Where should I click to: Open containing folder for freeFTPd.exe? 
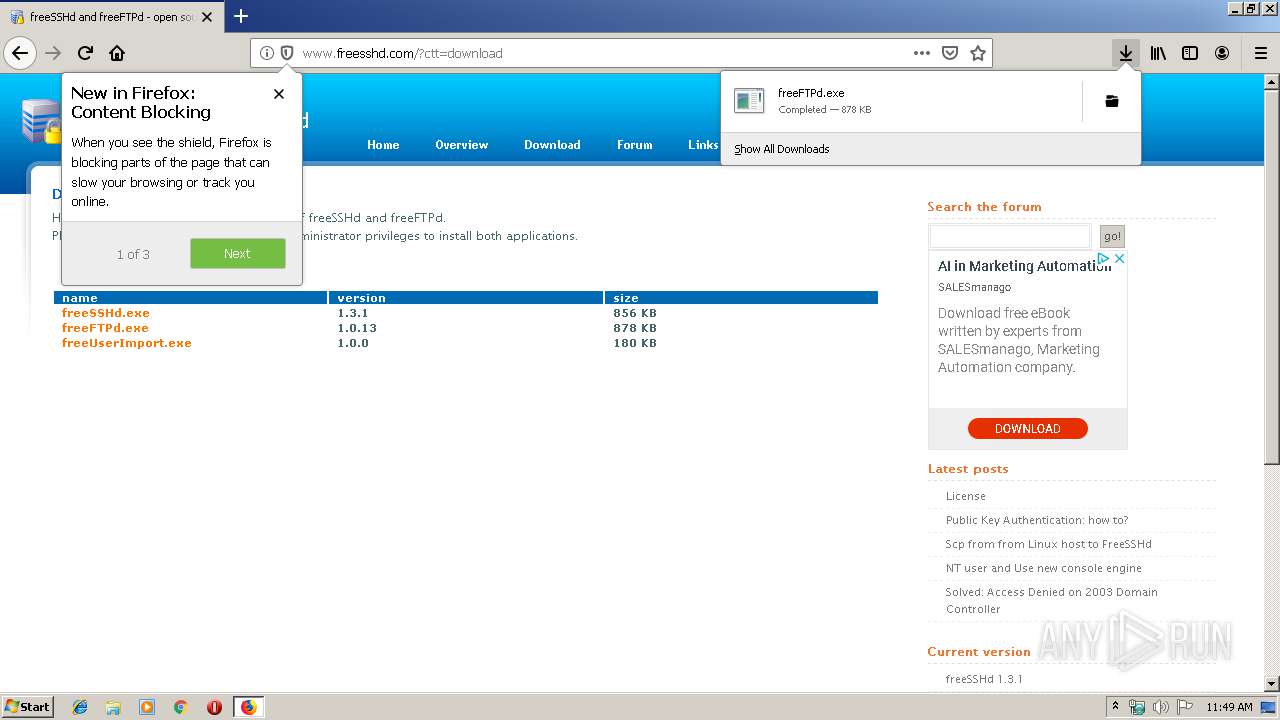click(x=1111, y=101)
